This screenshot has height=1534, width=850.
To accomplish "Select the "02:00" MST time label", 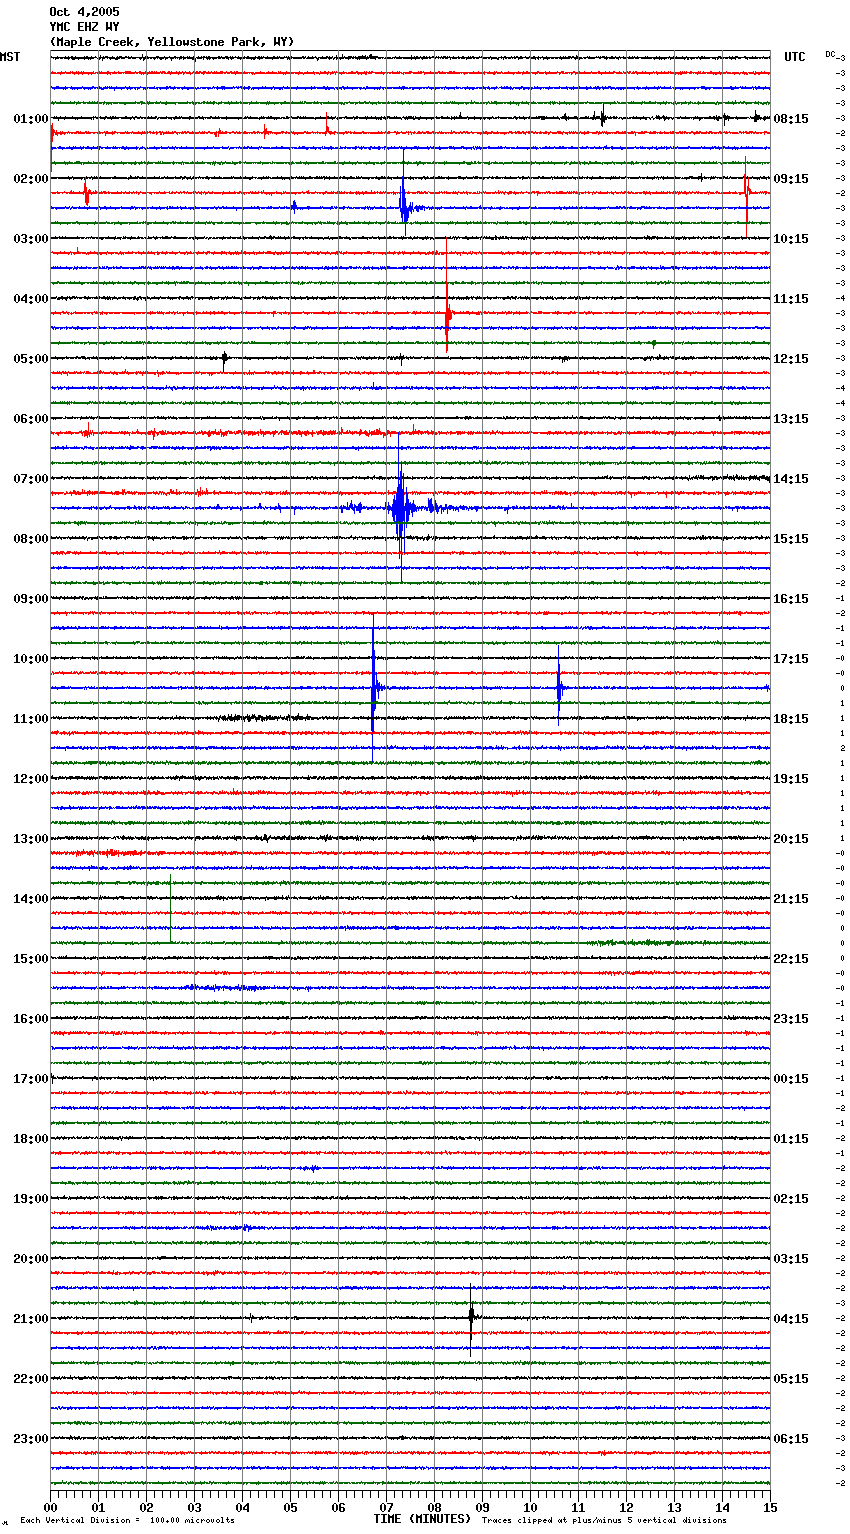I will coord(31,179).
